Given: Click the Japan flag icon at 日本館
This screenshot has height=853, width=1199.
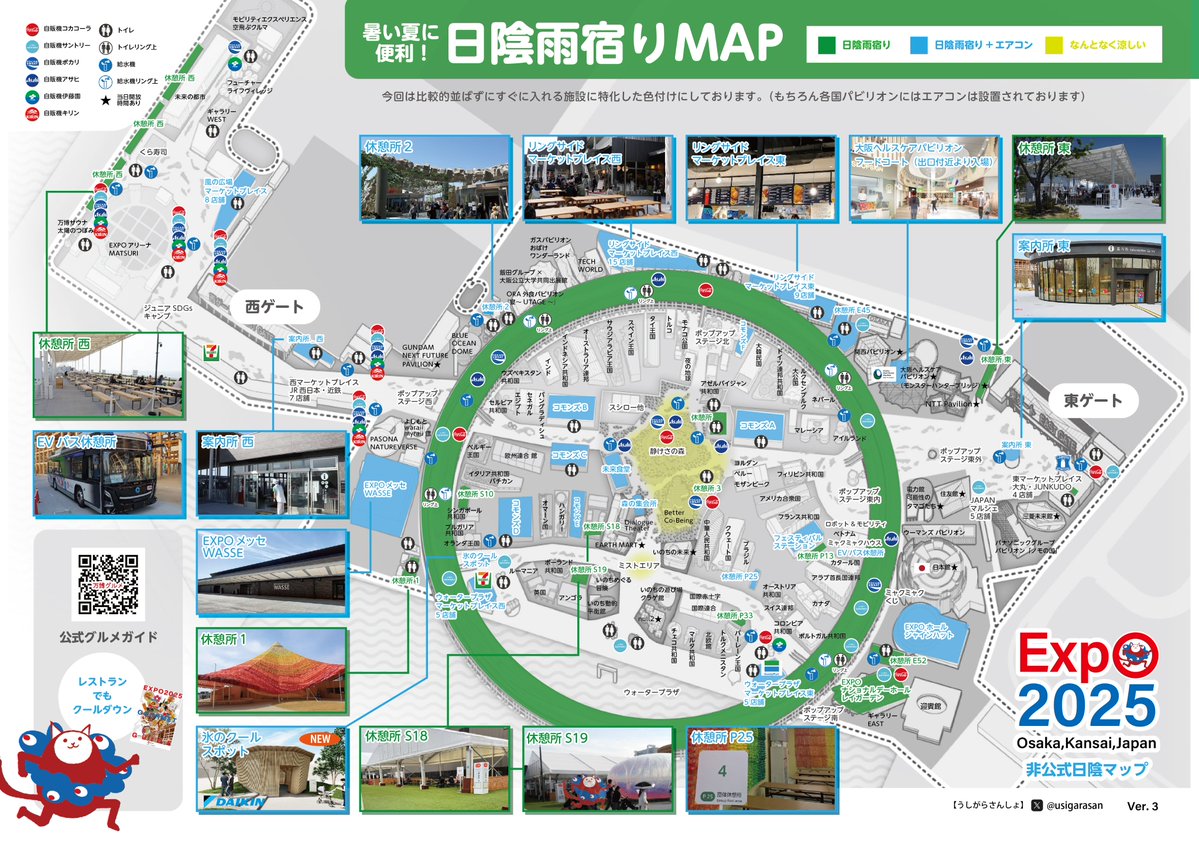Looking at the screenshot, I should point(923,568).
